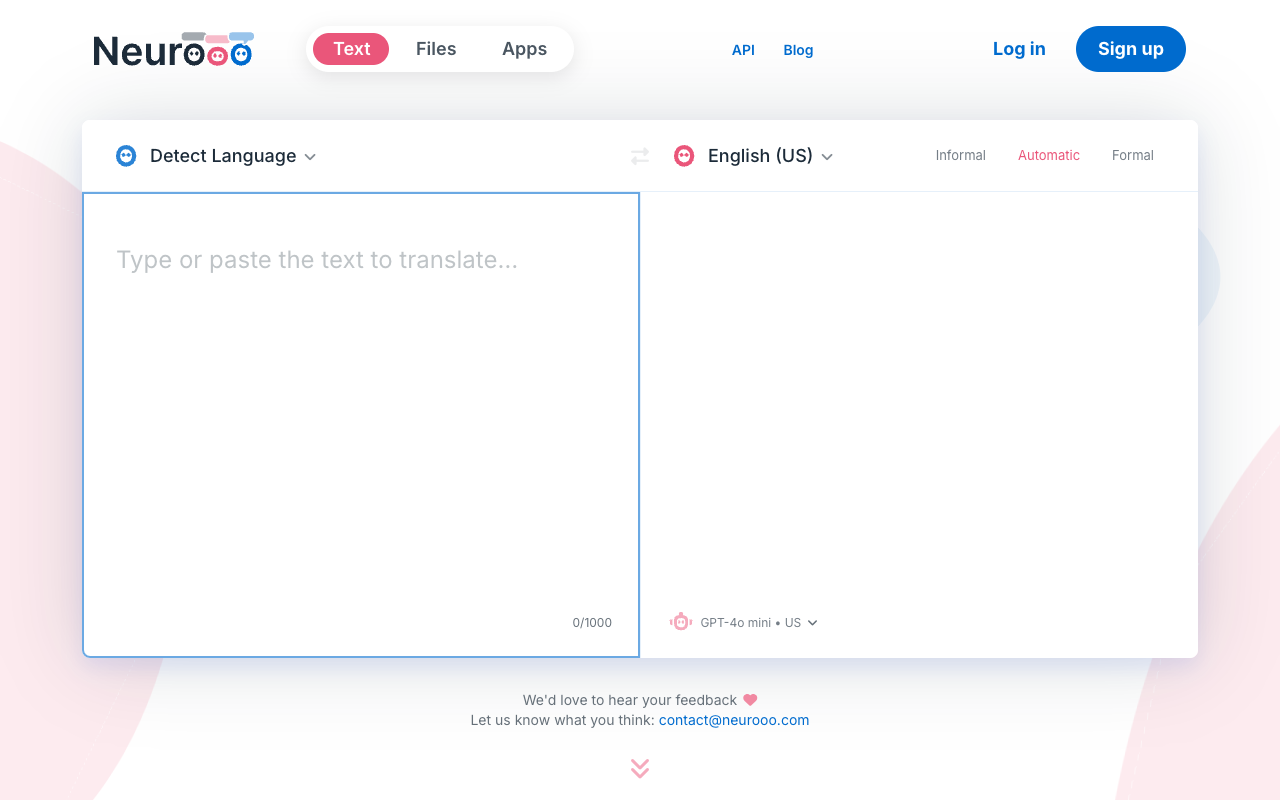Switch to the Apps tab
Image resolution: width=1280 pixels, height=800 pixels.
coord(524,49)
